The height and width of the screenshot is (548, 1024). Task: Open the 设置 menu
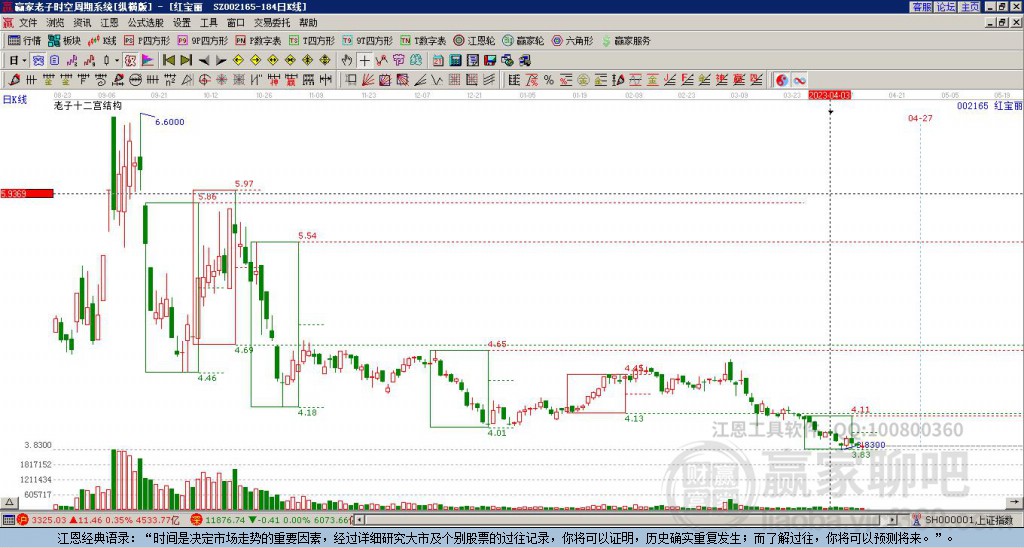pyautogui.click(x=182, y=23)
